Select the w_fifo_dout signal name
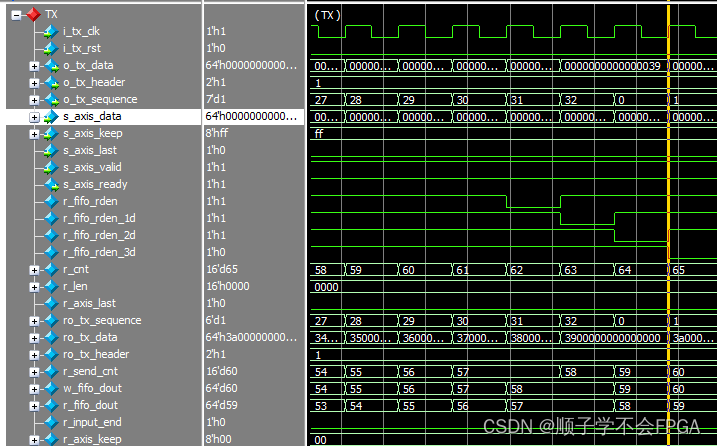 [92, 388]
